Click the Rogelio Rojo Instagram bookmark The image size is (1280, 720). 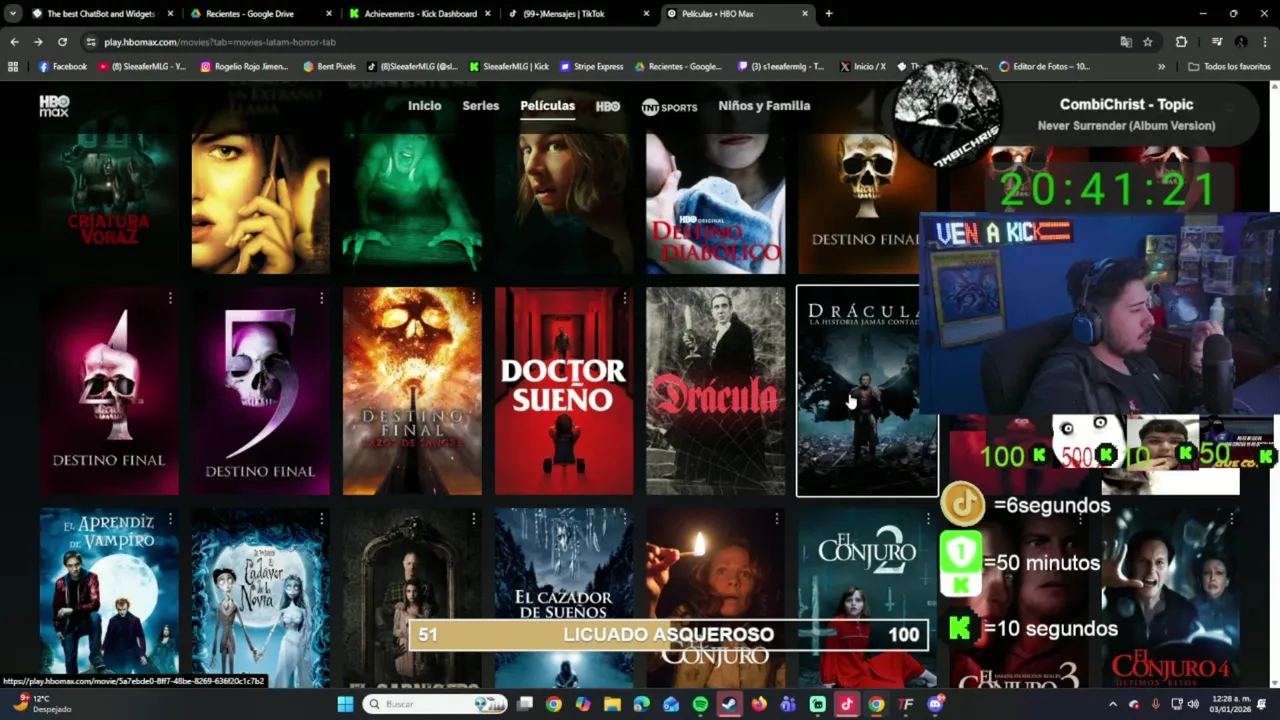[x=244, y=66]
